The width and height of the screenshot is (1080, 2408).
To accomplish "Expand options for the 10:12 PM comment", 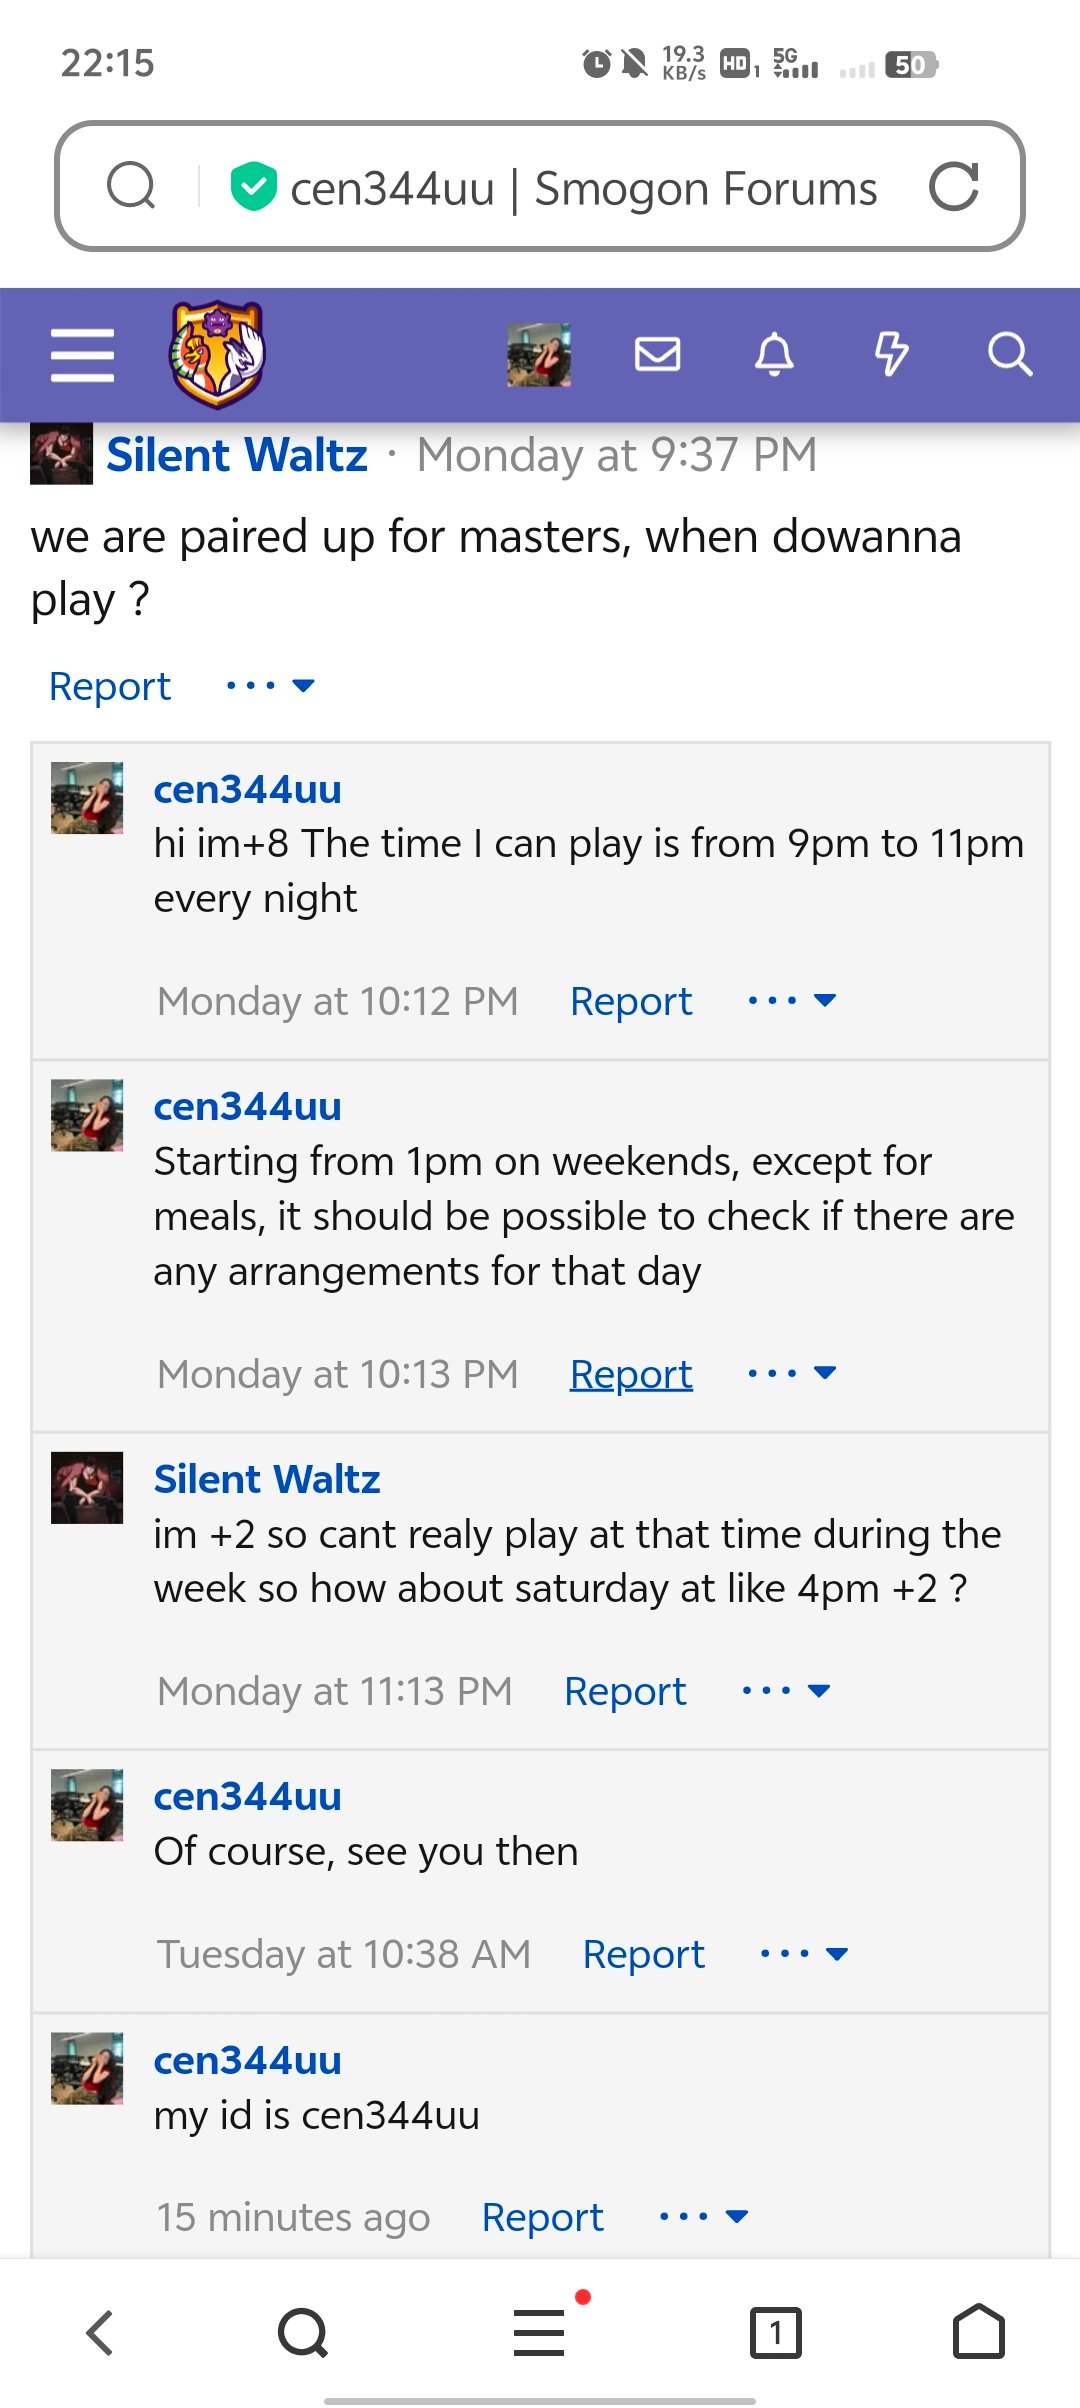I will tap(792, 1000).
